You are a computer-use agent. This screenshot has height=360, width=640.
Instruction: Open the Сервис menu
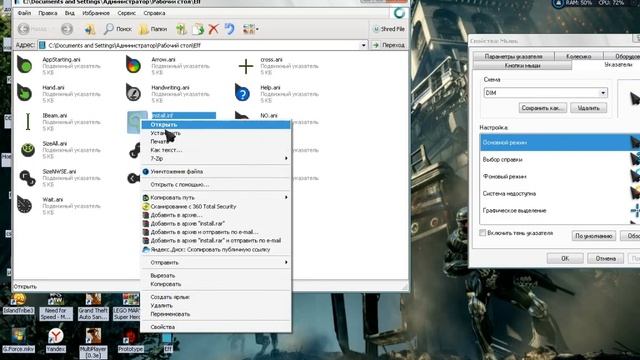127,13
